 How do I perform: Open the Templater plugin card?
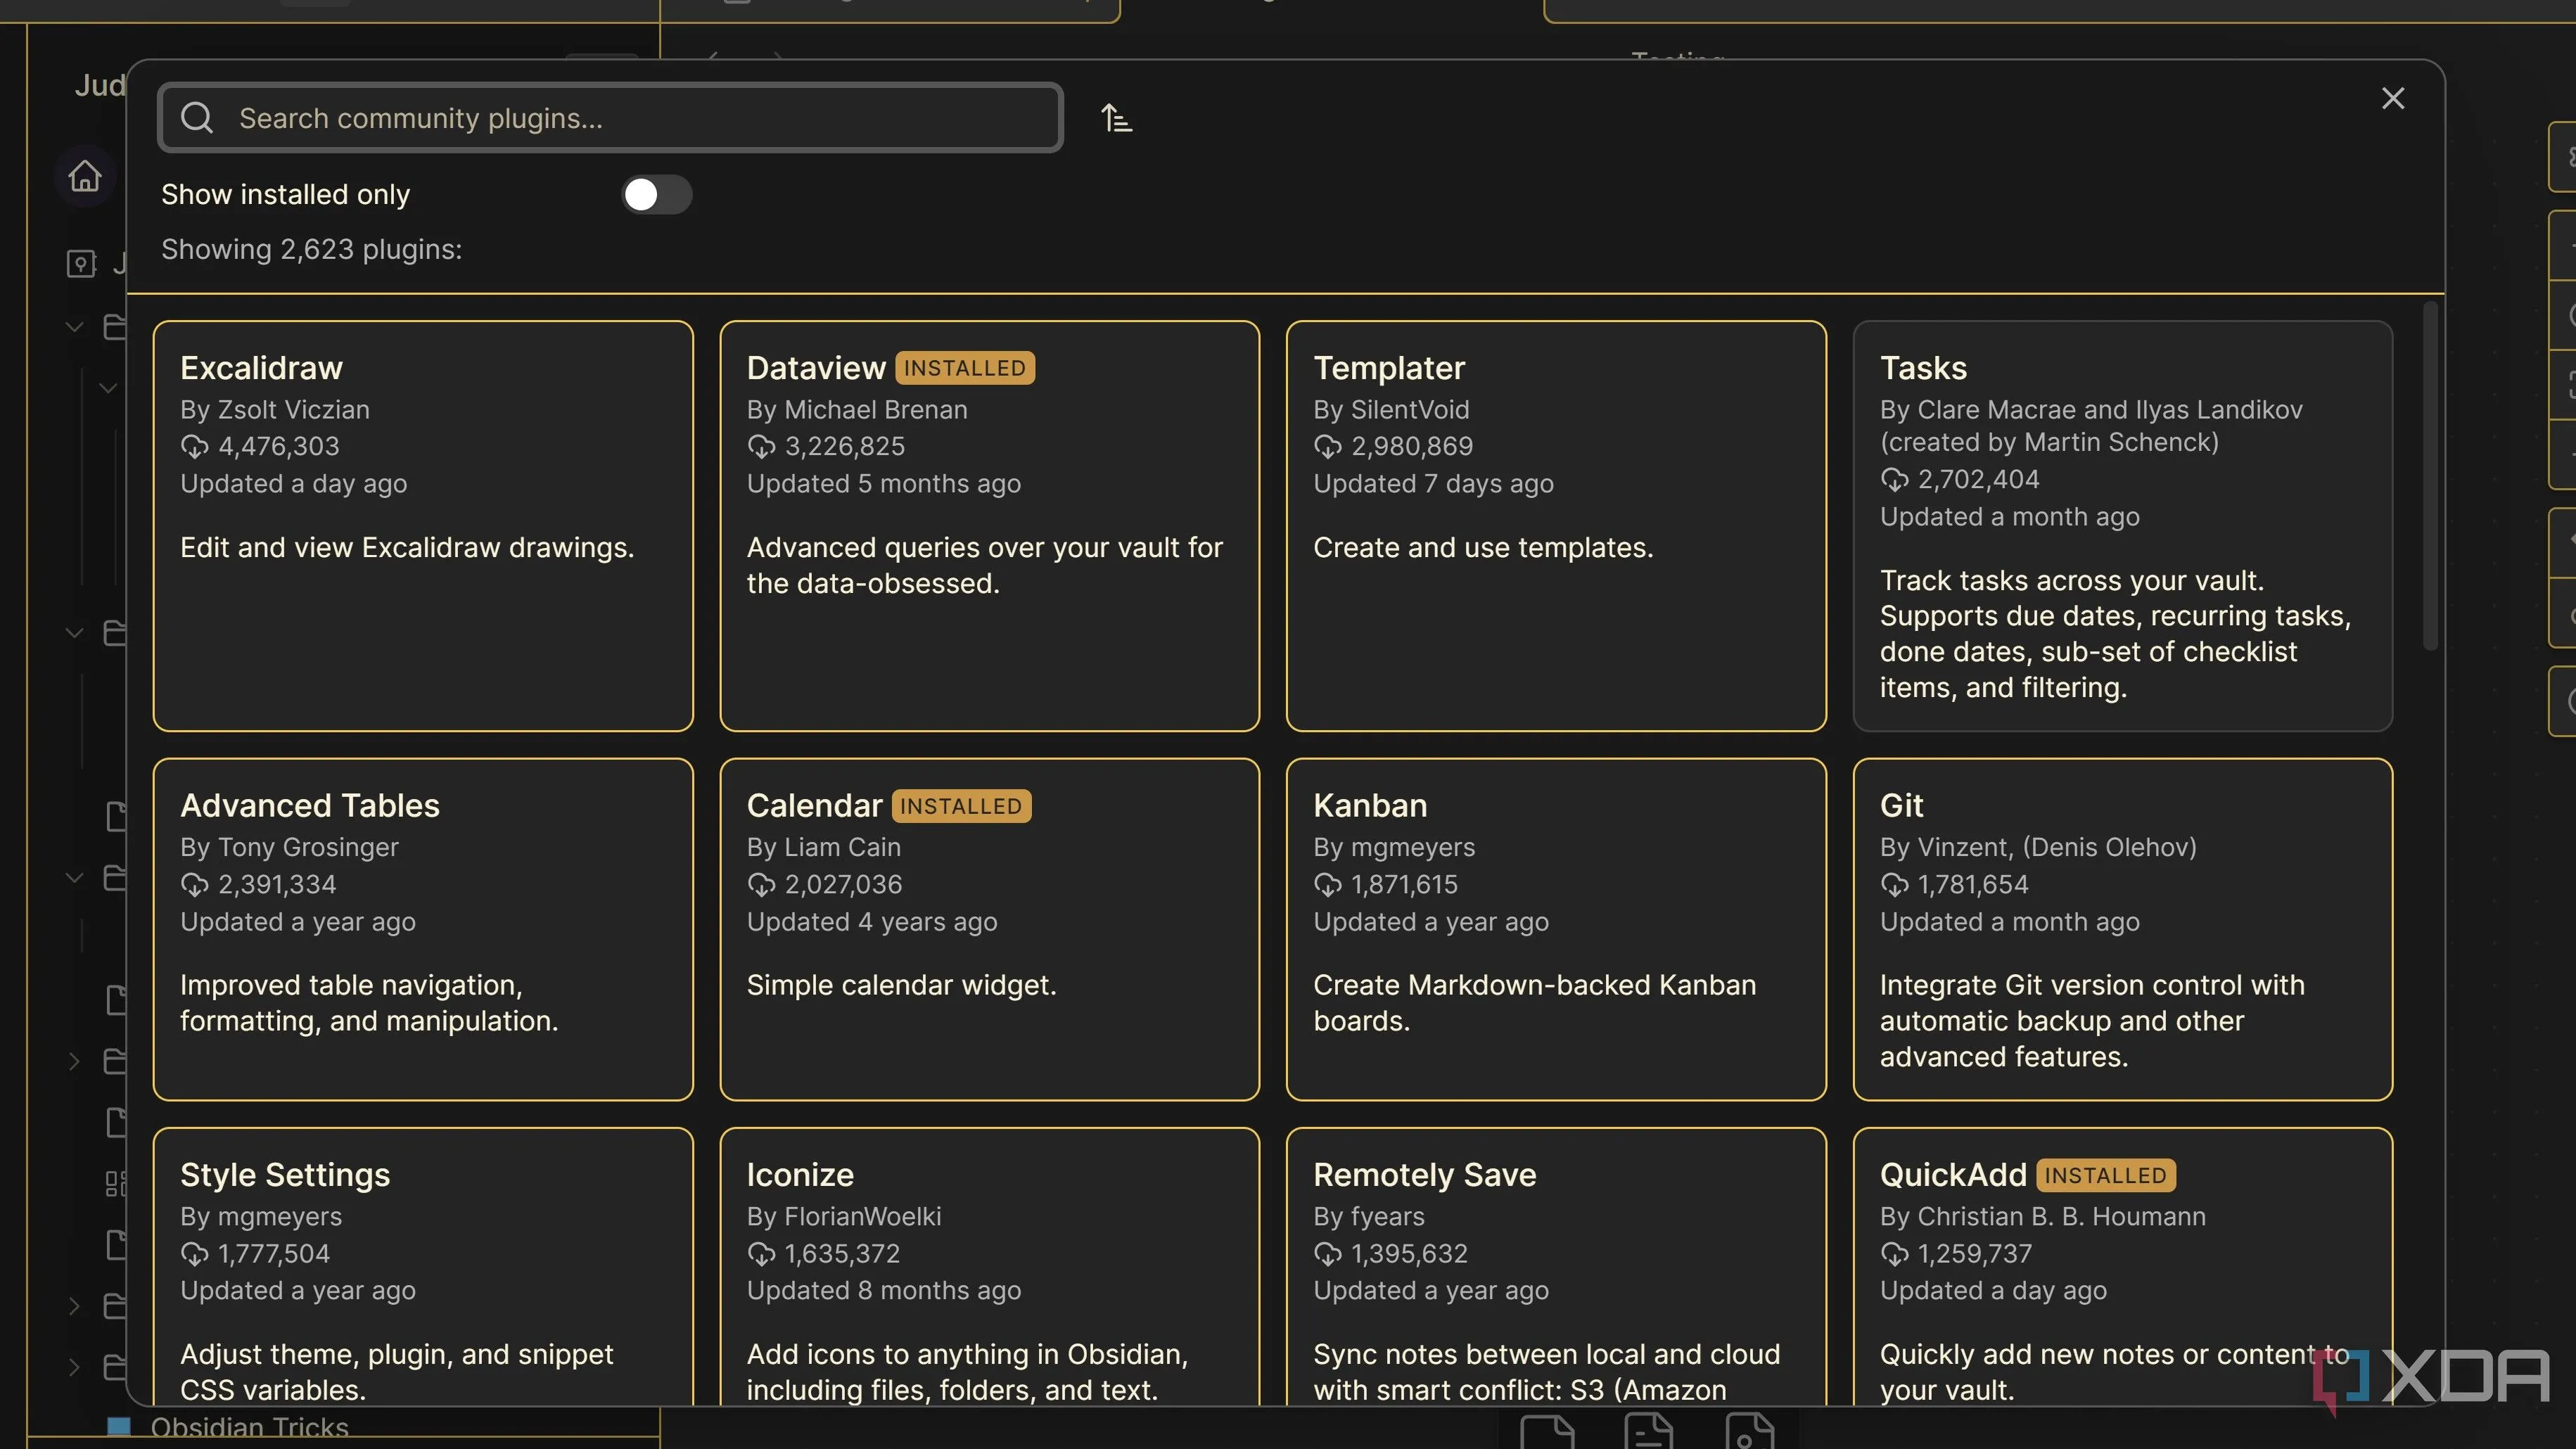[x=1555, y=525]
